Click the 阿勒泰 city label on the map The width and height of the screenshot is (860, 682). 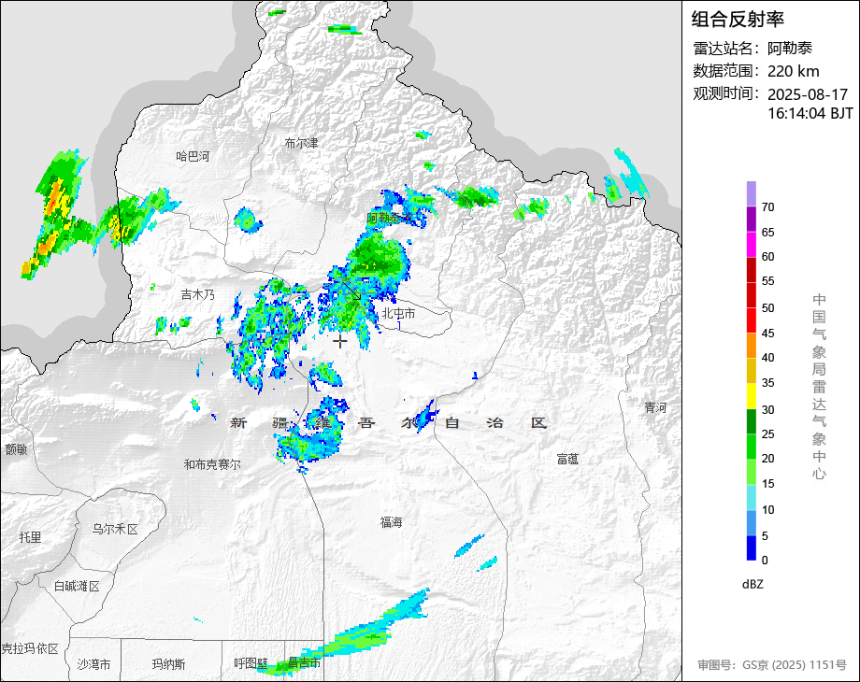389,218
